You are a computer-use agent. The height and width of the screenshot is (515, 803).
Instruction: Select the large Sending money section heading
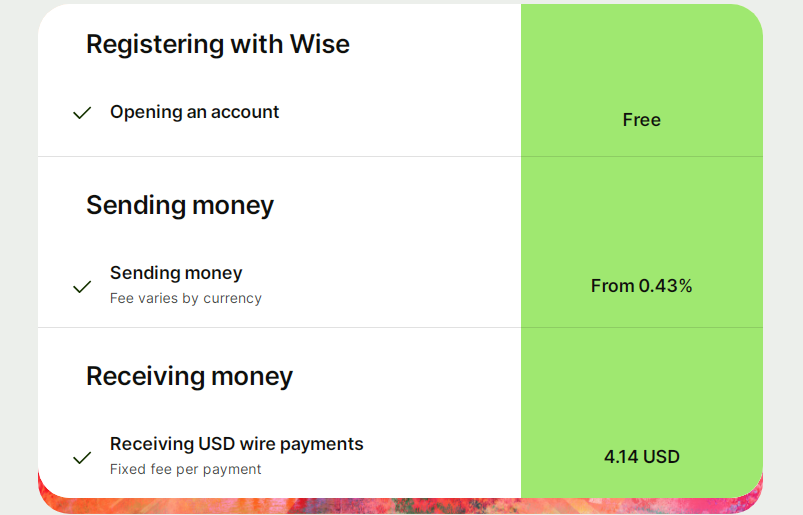pos(180,205)
